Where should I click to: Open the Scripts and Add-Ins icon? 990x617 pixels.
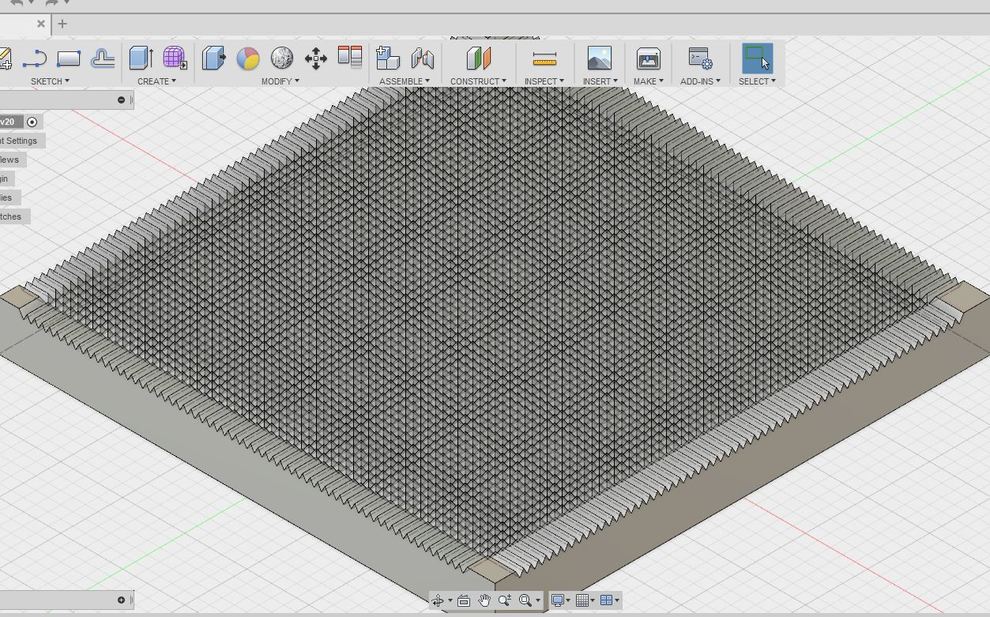tap(700, 59)
